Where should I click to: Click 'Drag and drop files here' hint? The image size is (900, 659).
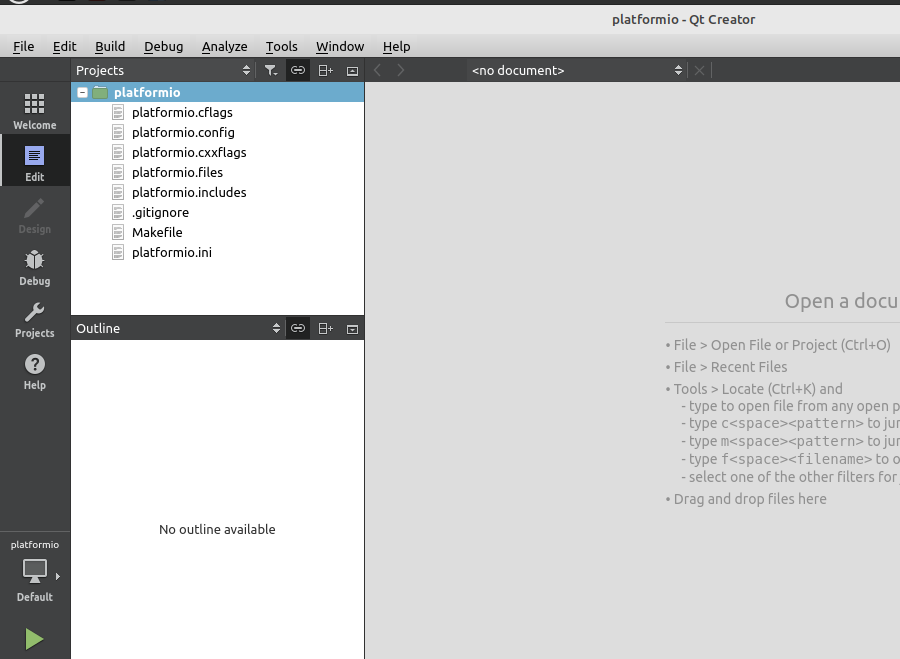[750, 499]
